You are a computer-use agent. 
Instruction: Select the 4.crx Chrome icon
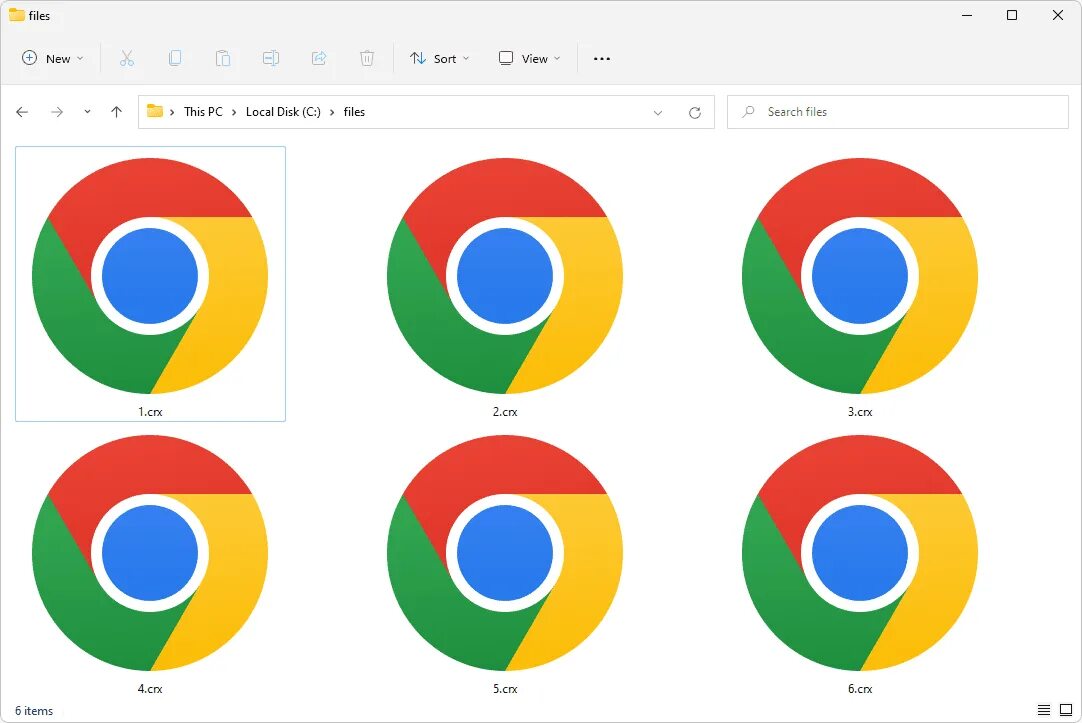(150, 553)
